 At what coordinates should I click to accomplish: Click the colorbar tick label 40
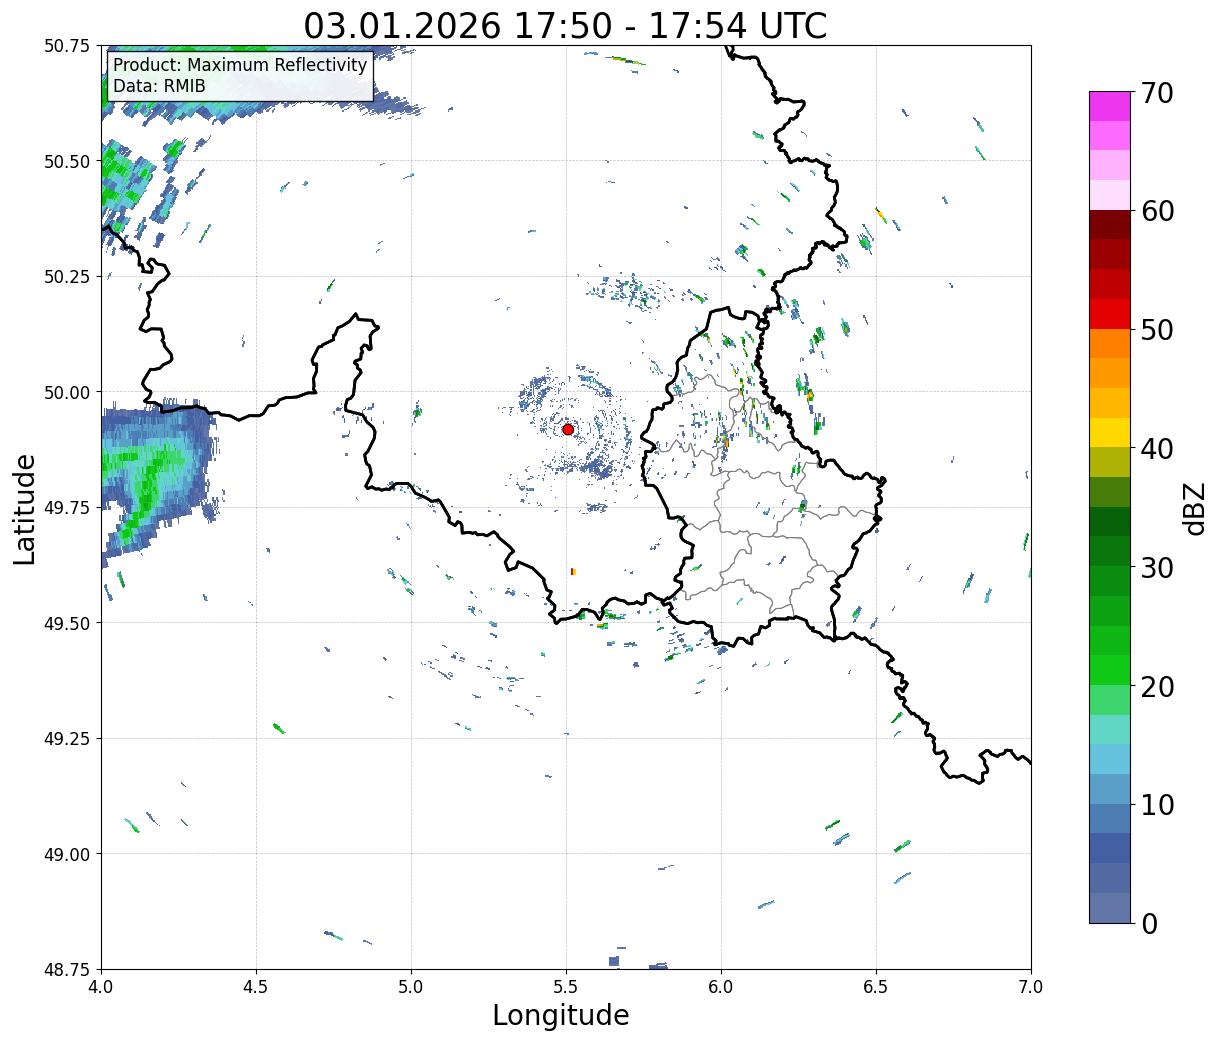click(x=1157, y=449)
